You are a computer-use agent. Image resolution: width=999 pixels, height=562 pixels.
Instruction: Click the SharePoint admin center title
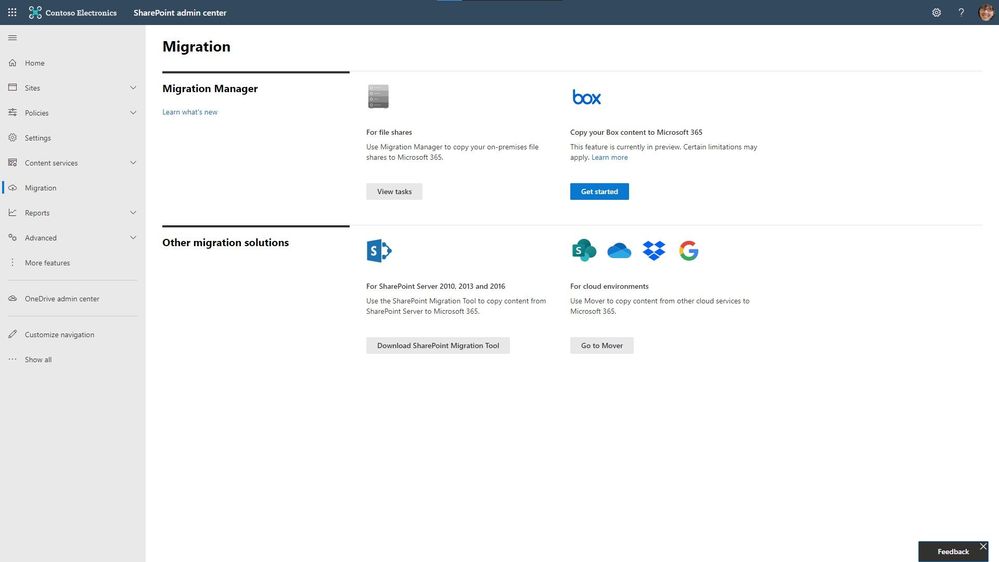tap(180, 12)
